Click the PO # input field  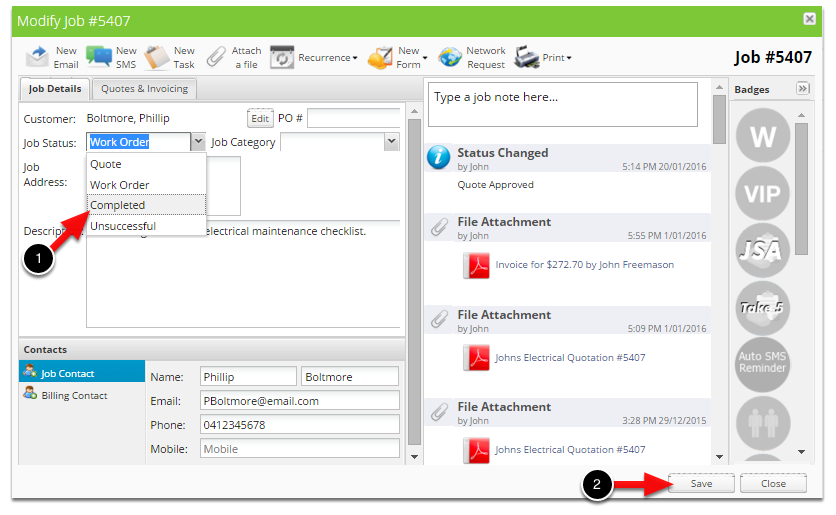[353, 118]
